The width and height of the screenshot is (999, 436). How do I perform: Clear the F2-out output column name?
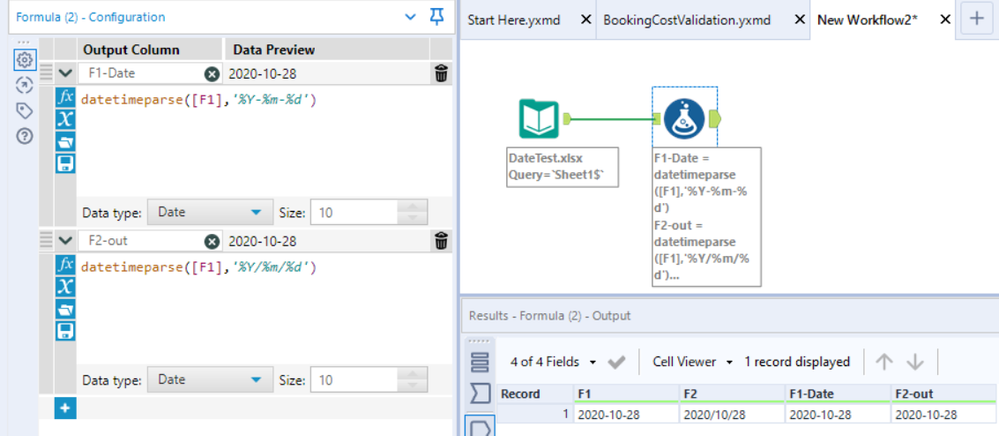click(212, 241)
